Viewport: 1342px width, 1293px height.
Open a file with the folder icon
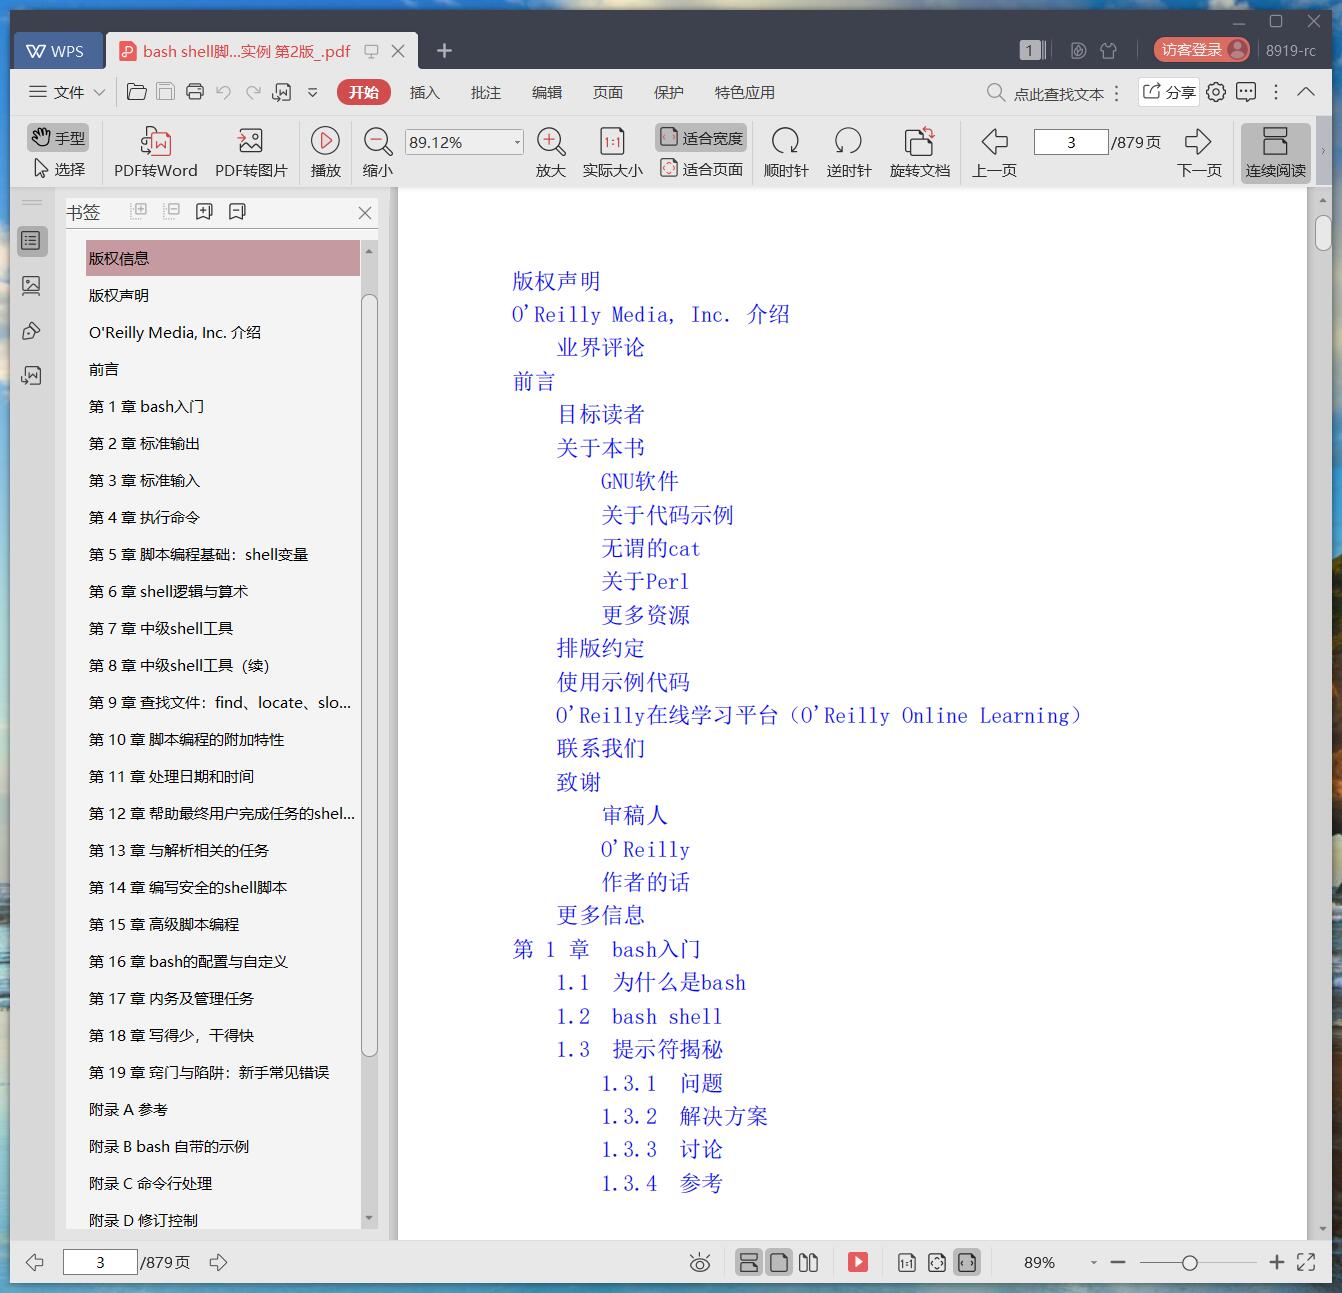(x=137, y=92)
